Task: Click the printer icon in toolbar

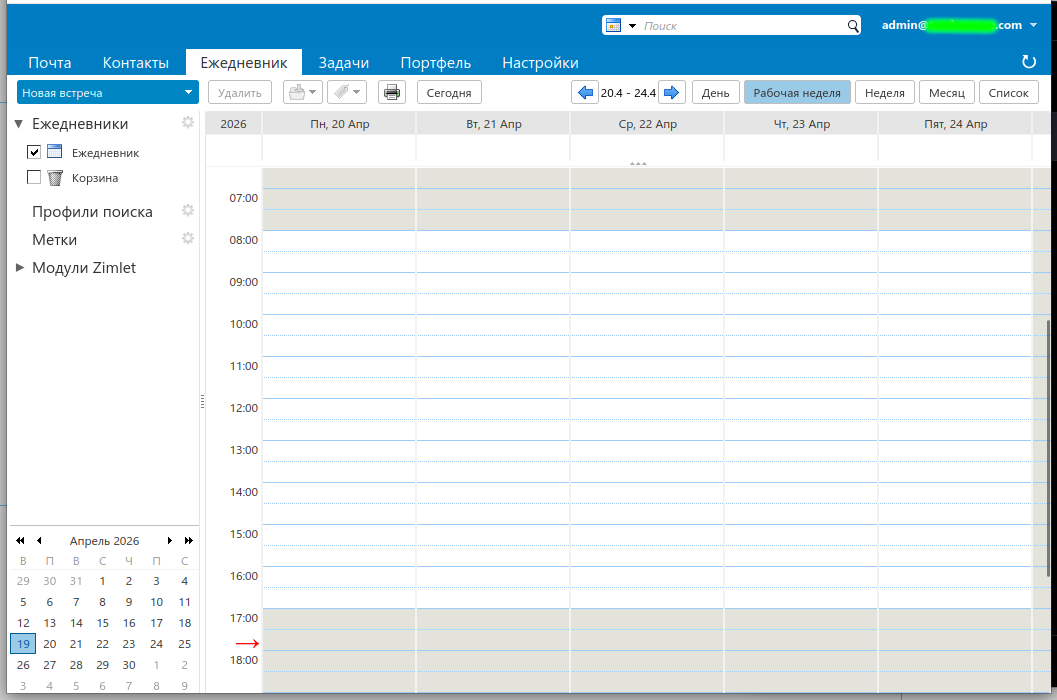Action: click(x=392, y=93)
